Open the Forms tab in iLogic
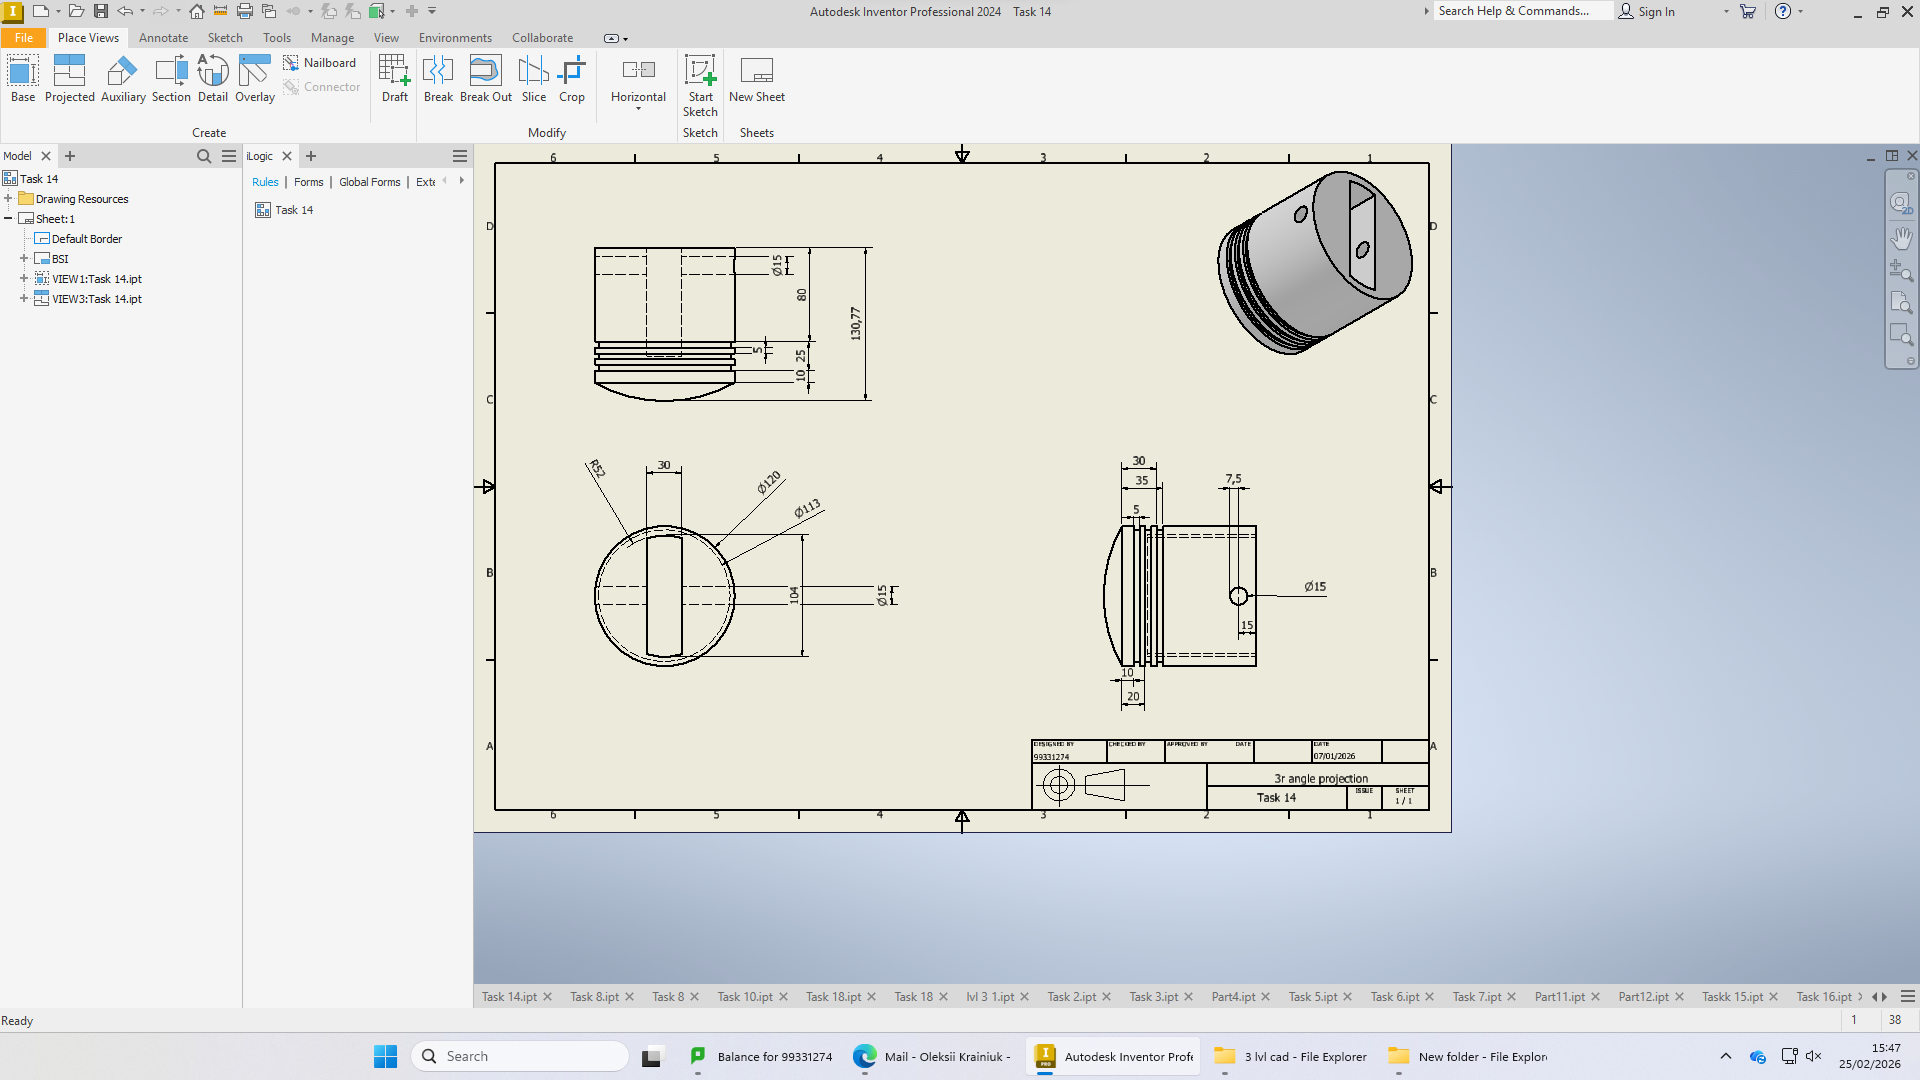This screenshot has height=1080, width=1920. tap(308, 182)
